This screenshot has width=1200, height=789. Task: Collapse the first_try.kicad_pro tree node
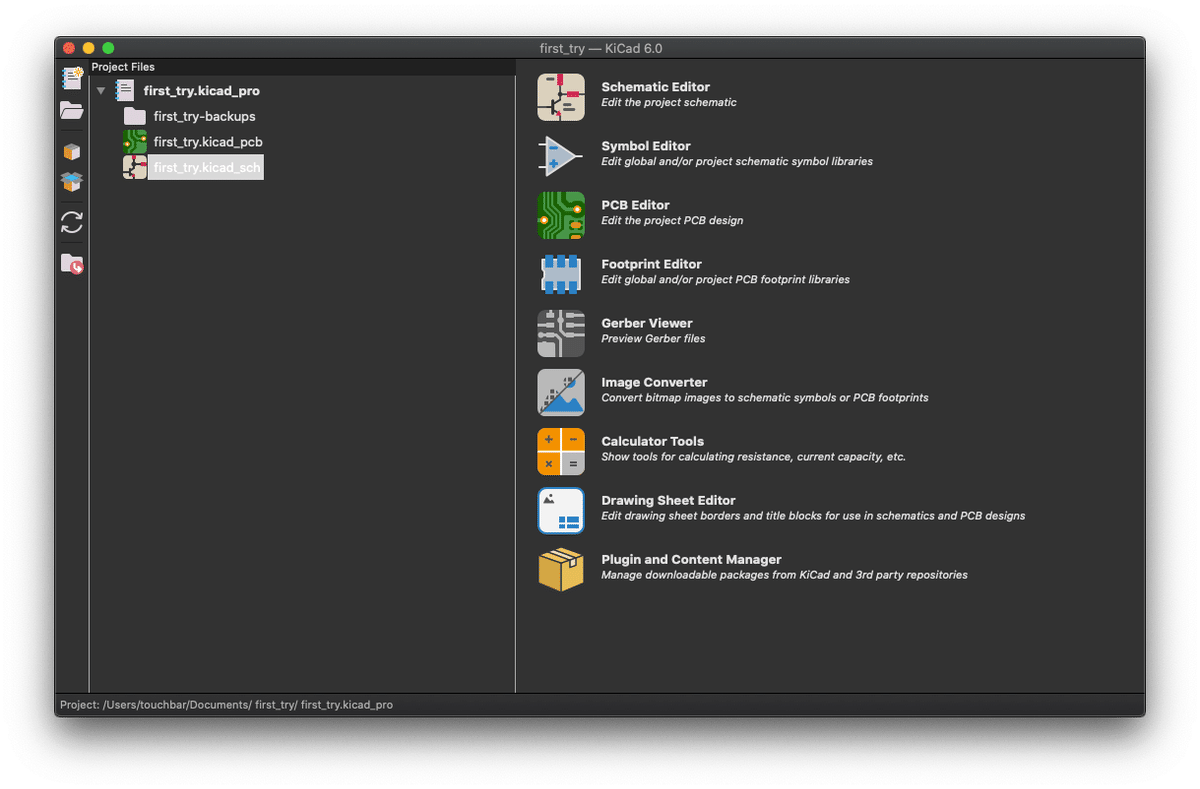(x=101, y=91)
